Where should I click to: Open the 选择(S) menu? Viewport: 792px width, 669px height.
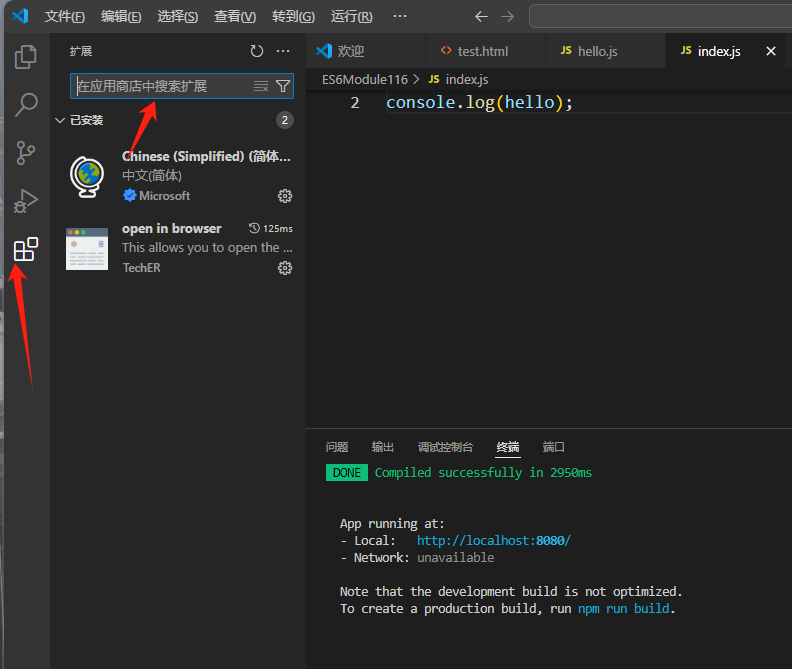(177, 17)
